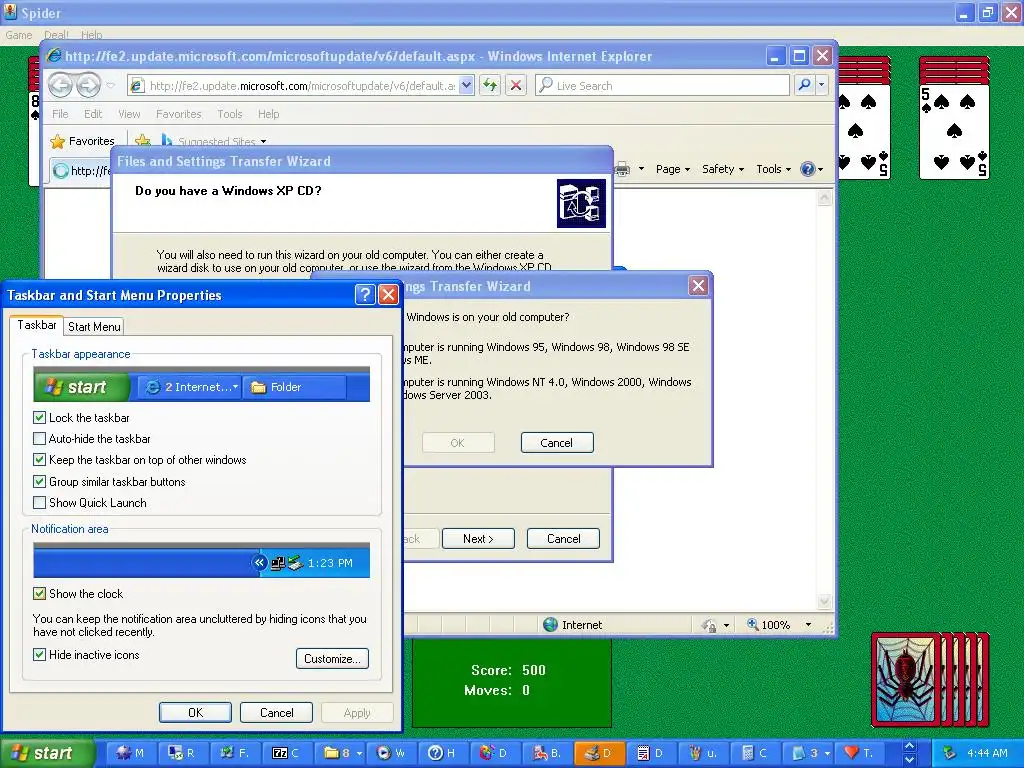Click the IE page scrollbar up arrow
Viewport: 1024px width, 768px height.
coord(824,198)
